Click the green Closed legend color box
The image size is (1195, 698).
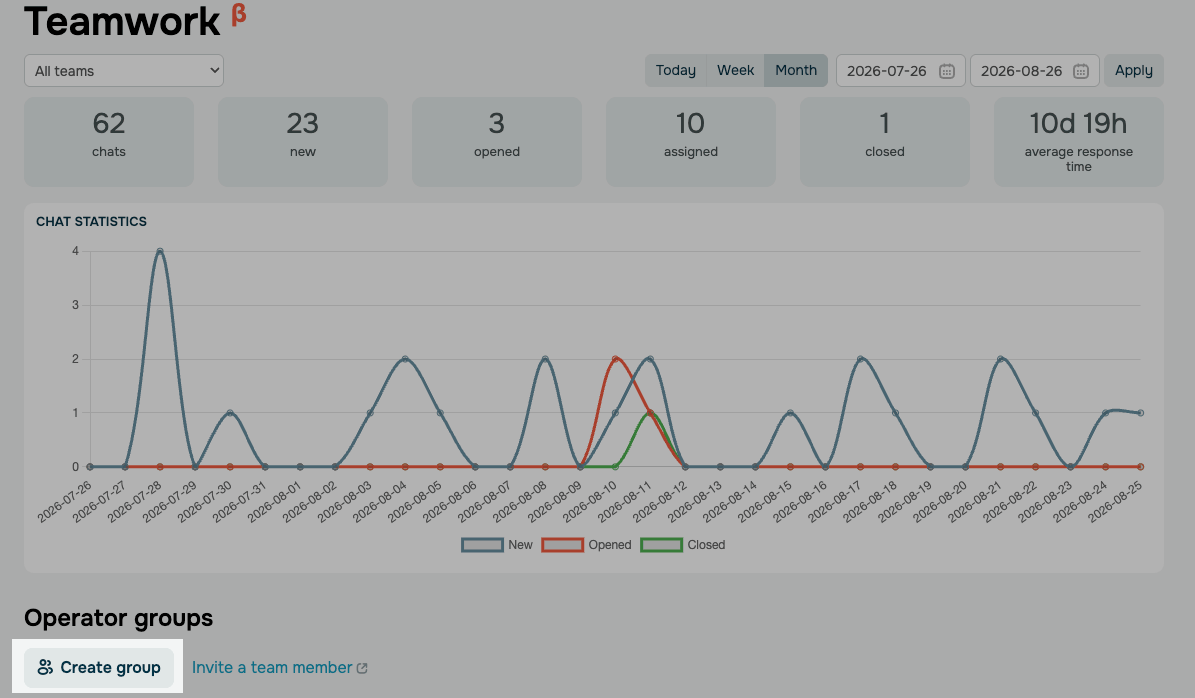[662, 545]
